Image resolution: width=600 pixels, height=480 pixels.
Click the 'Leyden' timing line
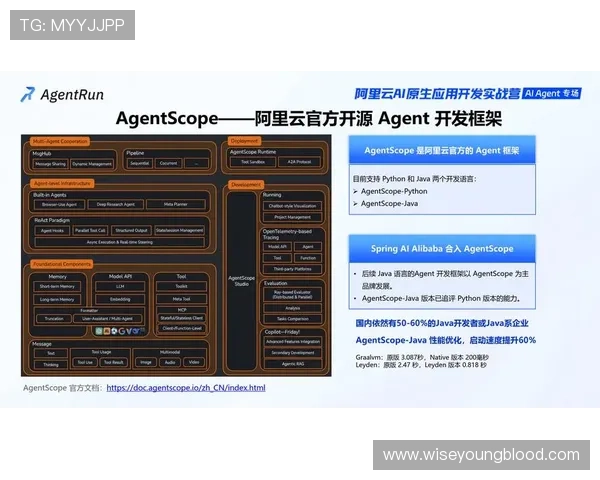[421, 365]
